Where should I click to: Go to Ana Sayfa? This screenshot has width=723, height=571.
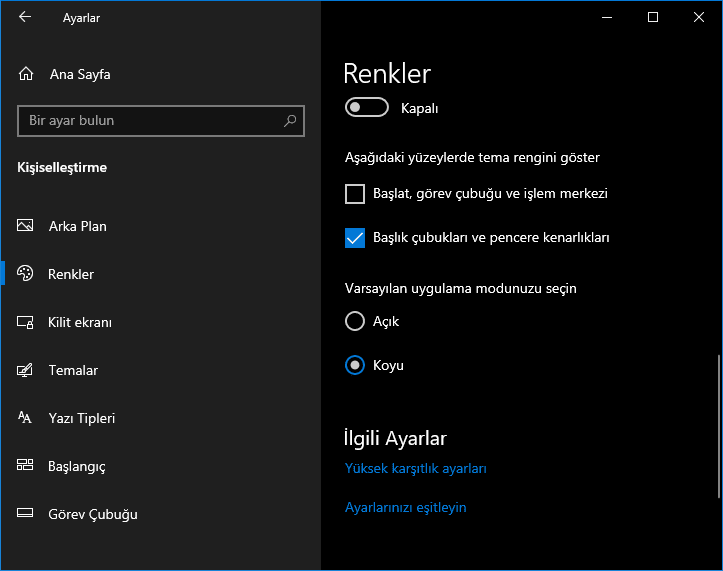[x=160, y=74]
